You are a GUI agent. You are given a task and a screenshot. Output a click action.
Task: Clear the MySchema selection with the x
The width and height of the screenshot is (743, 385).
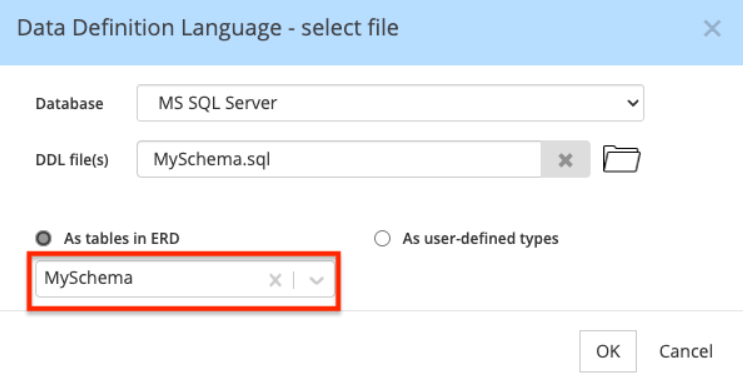point(275,280)
